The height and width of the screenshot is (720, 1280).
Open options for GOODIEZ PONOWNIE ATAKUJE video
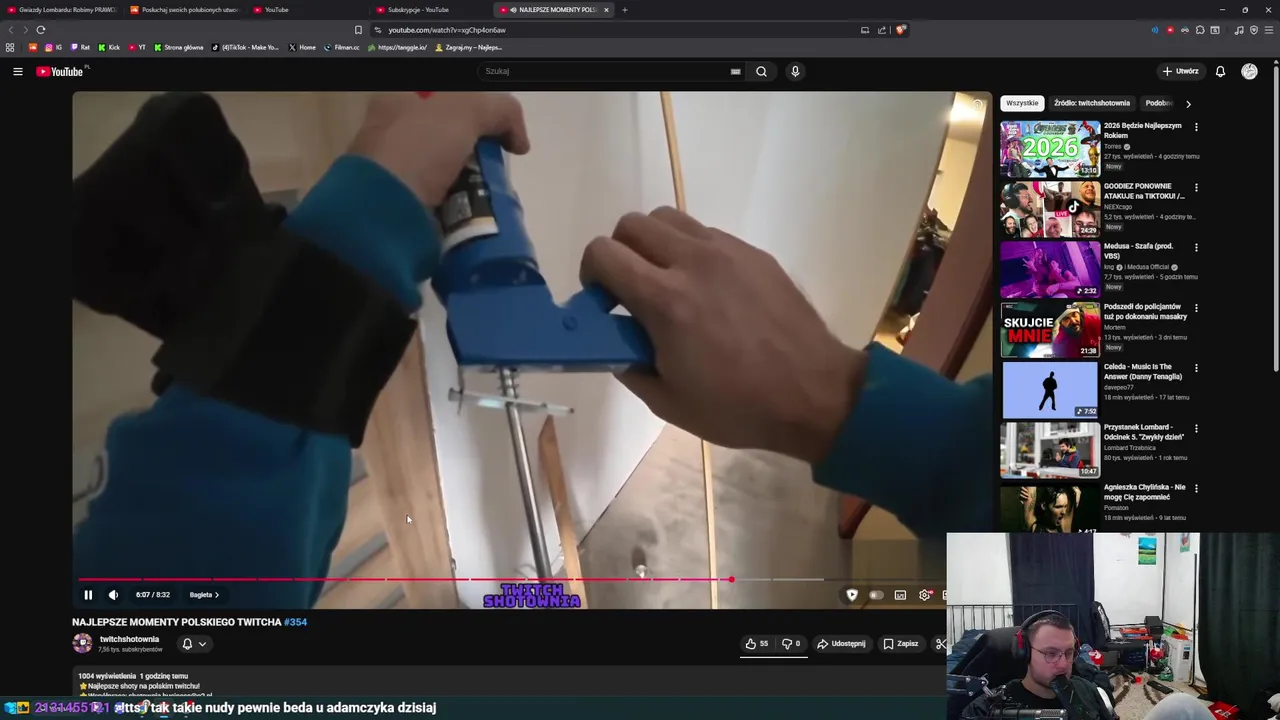pyautogui.click(x=1196, y=187)
